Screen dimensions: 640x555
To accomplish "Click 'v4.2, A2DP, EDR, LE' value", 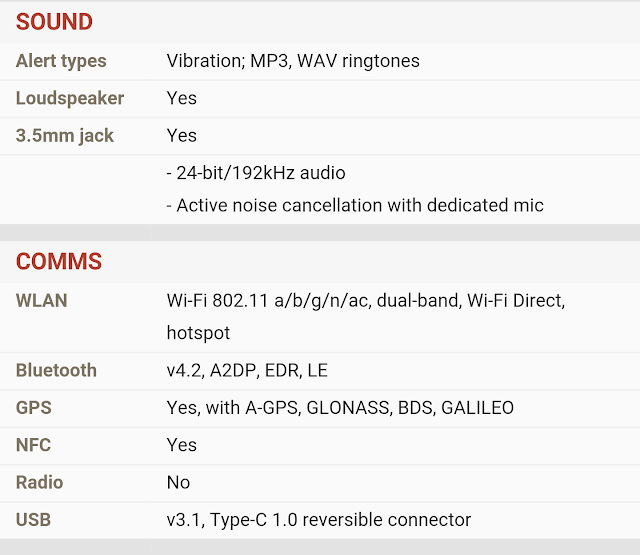I will pos(247,370).
